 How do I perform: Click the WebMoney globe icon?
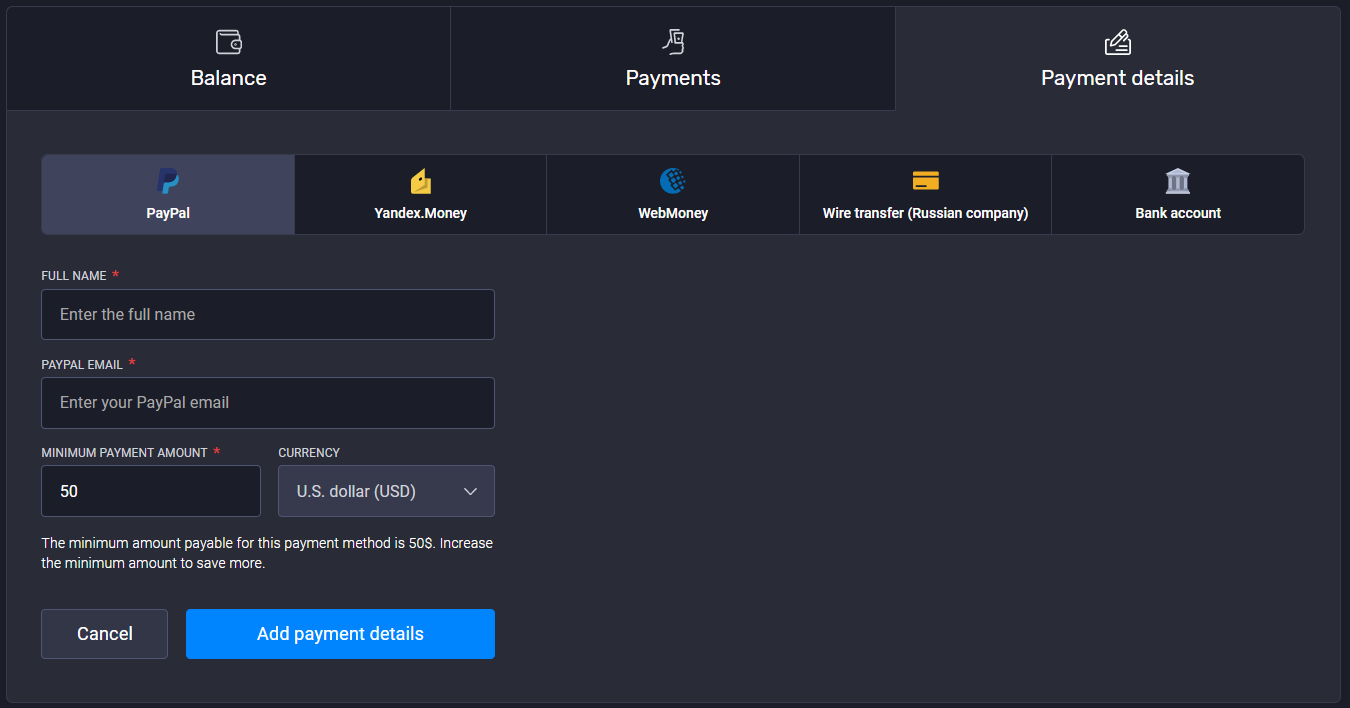(673, 181)
